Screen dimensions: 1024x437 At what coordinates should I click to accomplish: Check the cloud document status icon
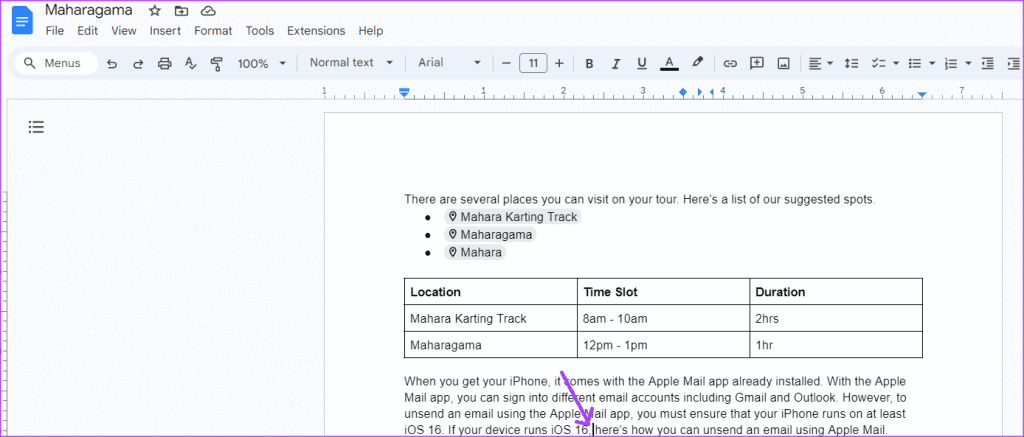point(208,10)
